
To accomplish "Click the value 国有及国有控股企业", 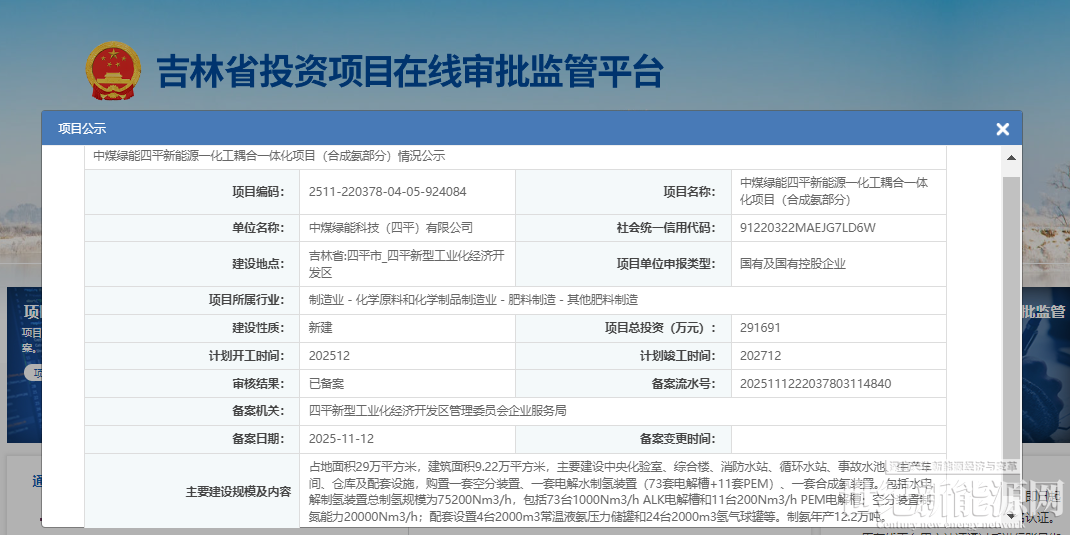I will (793, 264).
